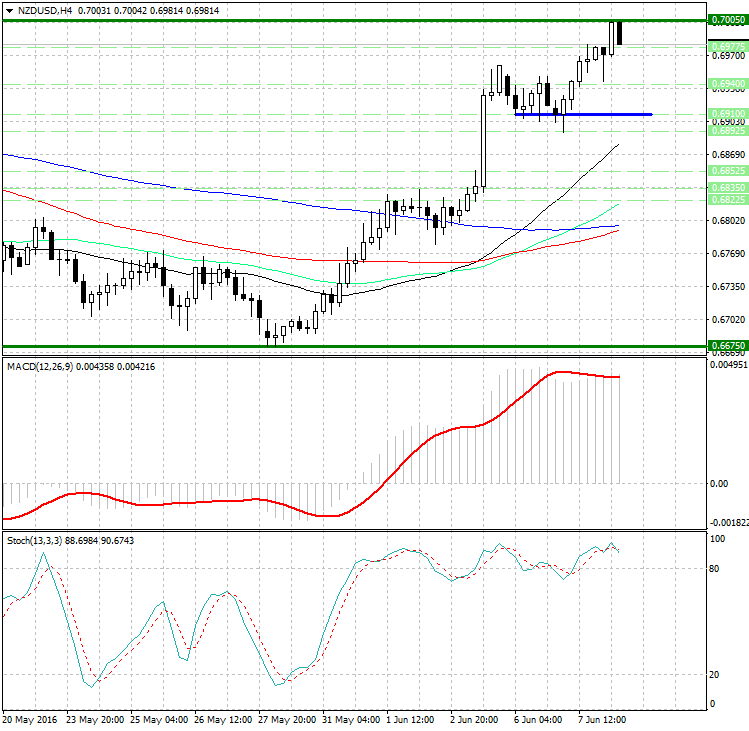This screenshot has width=749, height=731.
Task: Select the green horizontal line at 0.66750
Action: tap(354, 346)
